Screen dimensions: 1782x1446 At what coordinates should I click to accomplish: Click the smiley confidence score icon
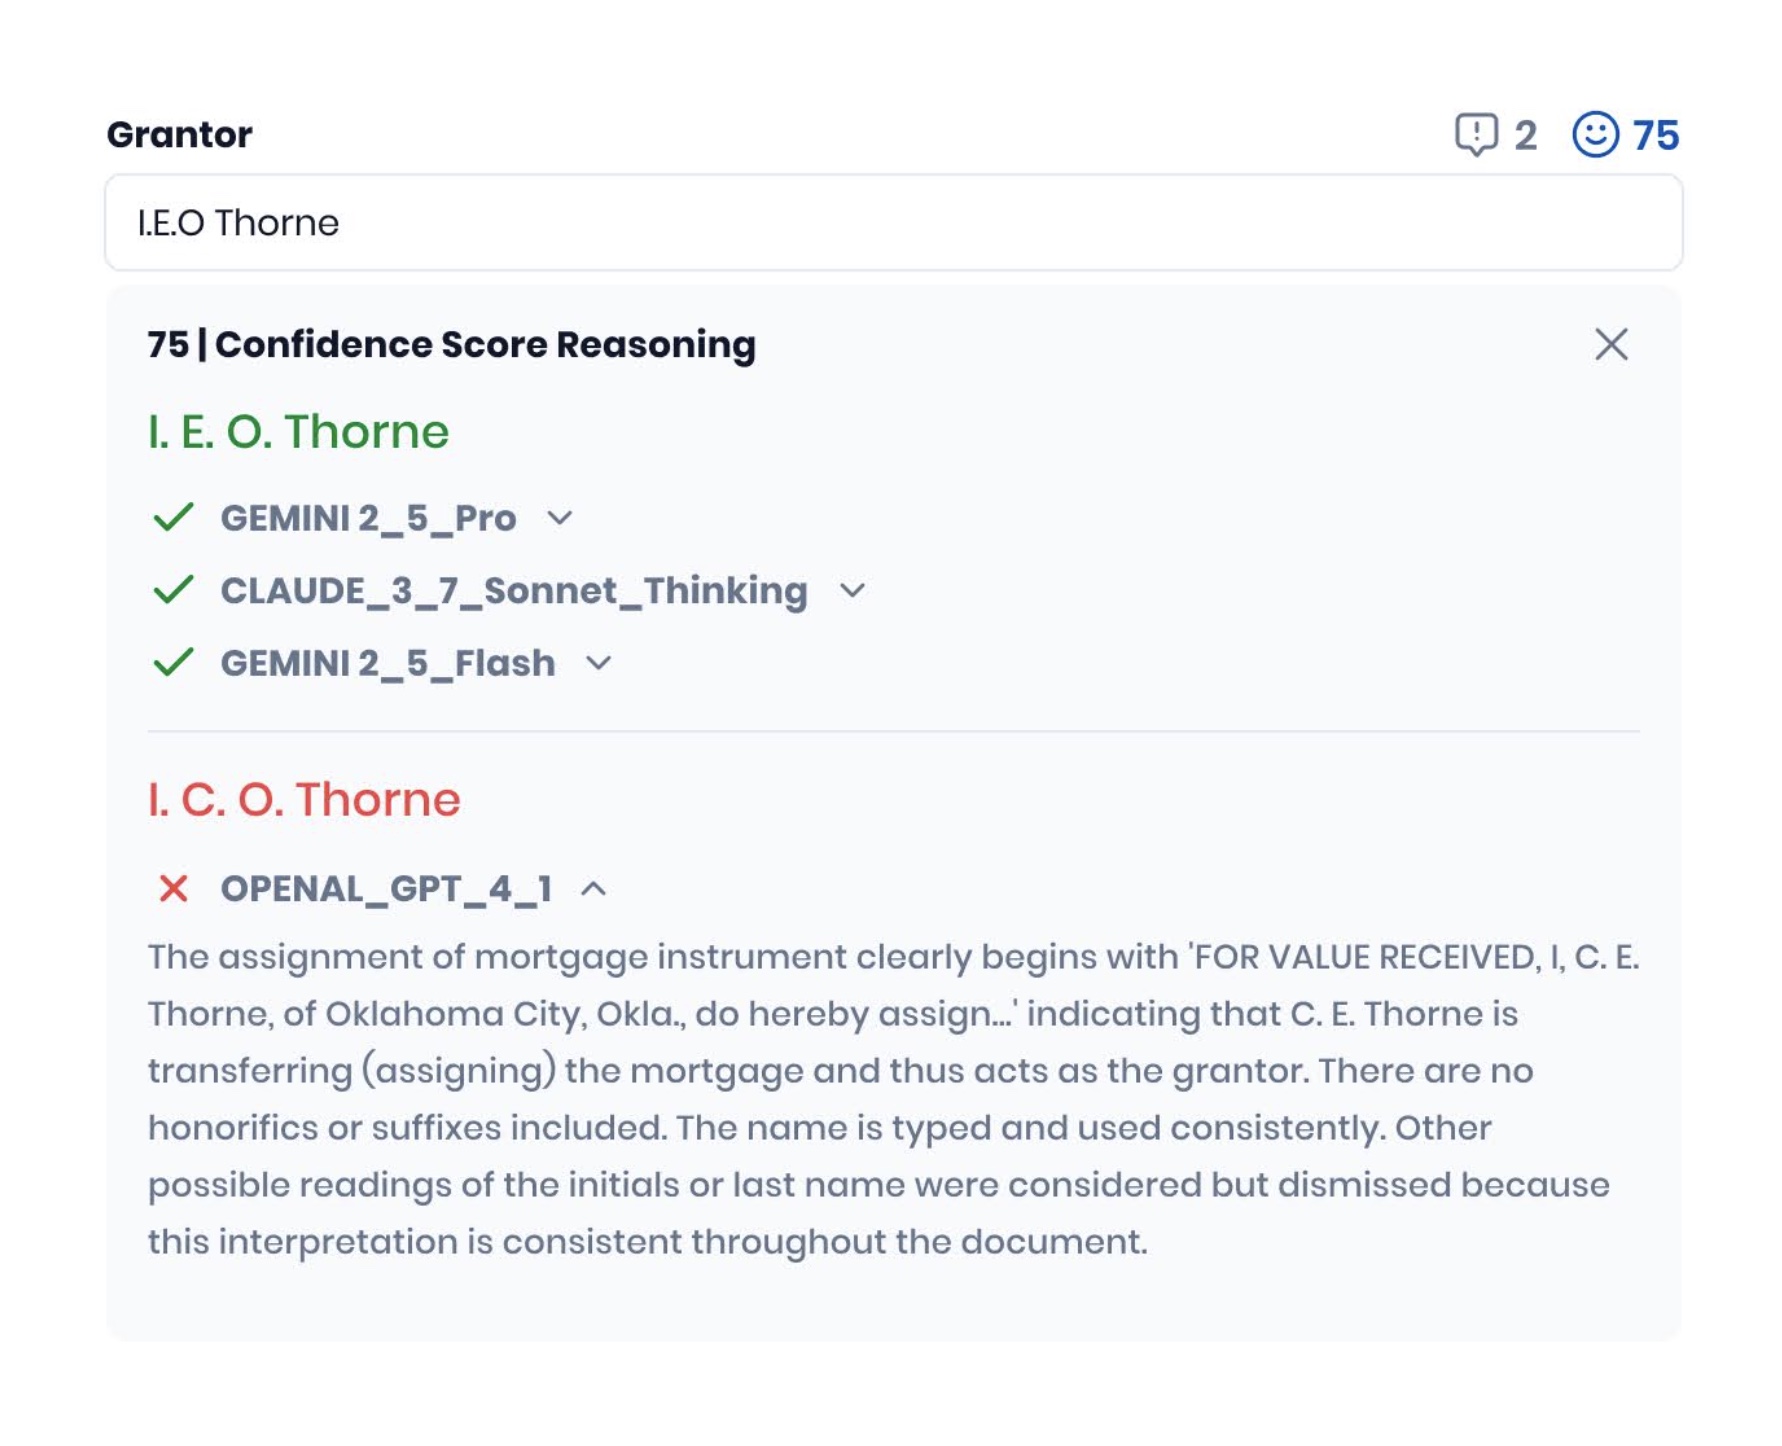1595,134
